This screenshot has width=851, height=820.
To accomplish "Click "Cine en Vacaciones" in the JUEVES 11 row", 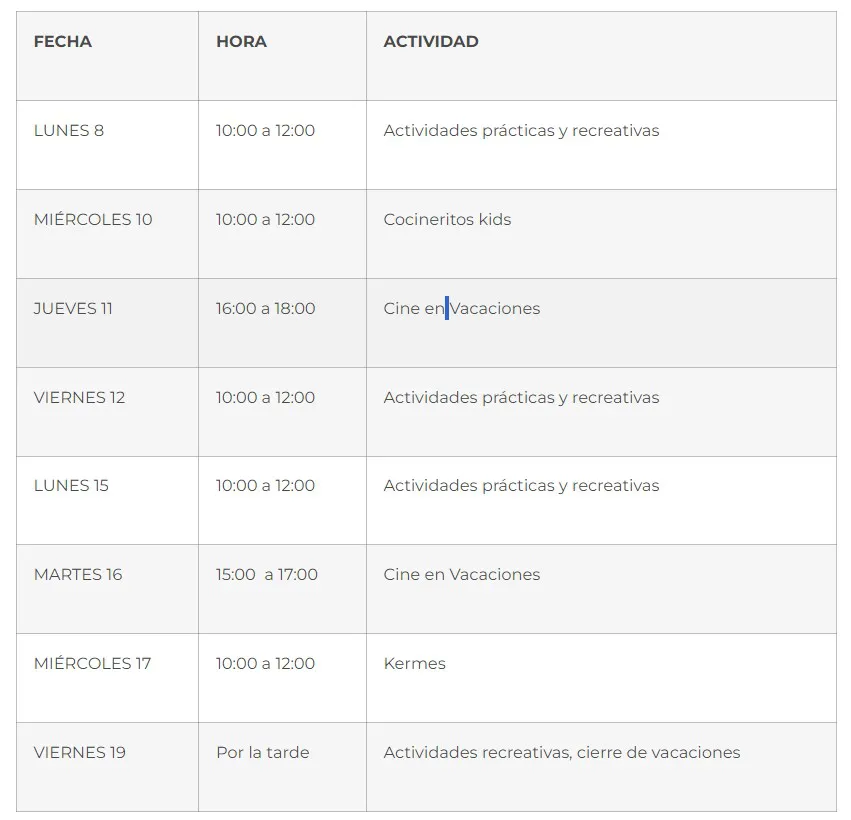I will click(x=462, y=309).
